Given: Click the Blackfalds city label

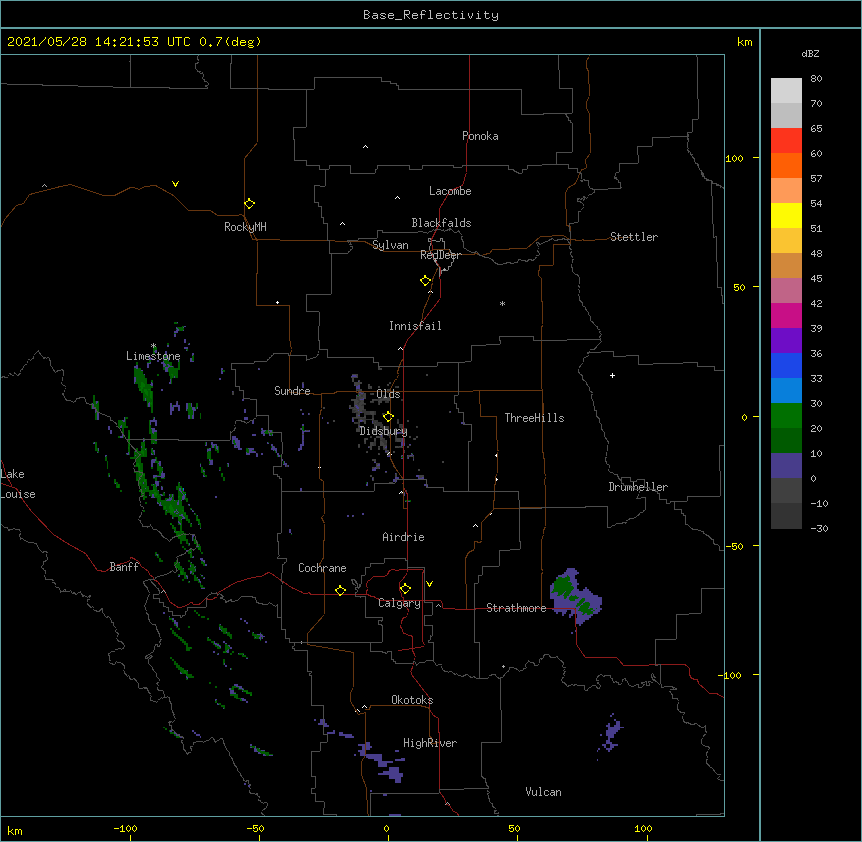Looking at the screenshot, I should click(441, 223).
